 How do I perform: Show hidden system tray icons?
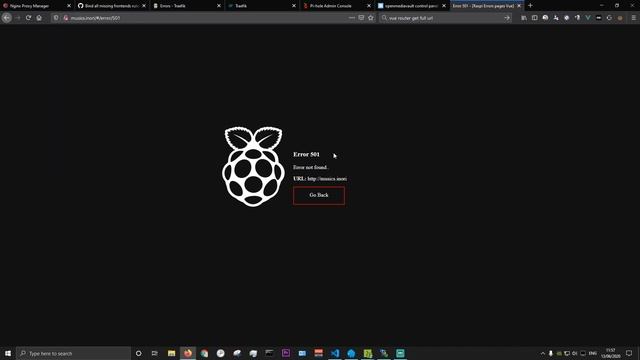tap(542, 353)
